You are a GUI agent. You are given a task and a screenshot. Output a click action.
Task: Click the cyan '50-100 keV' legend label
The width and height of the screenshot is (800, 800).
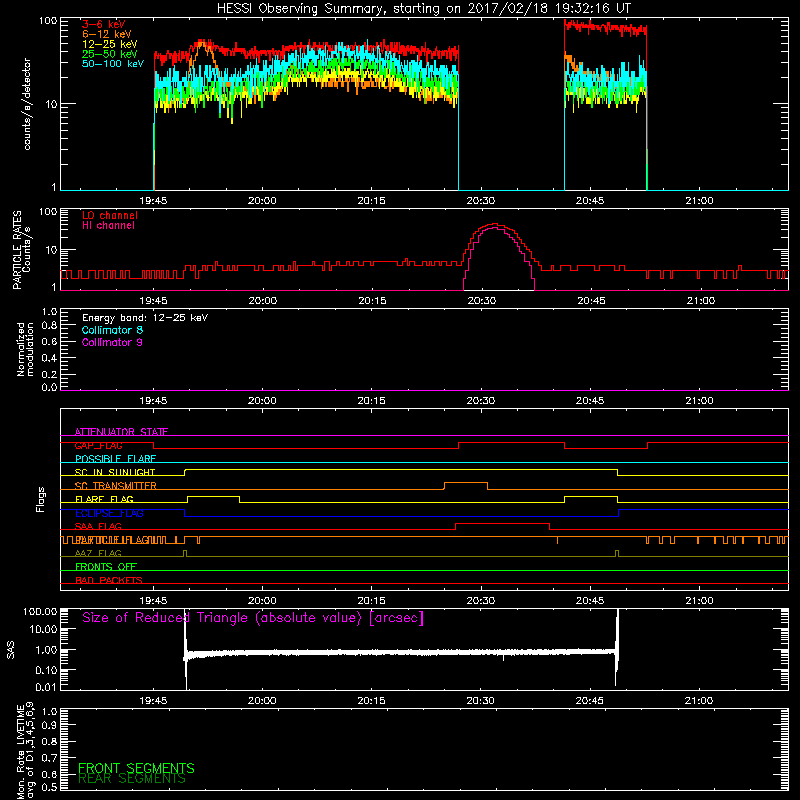click(113, 64)
